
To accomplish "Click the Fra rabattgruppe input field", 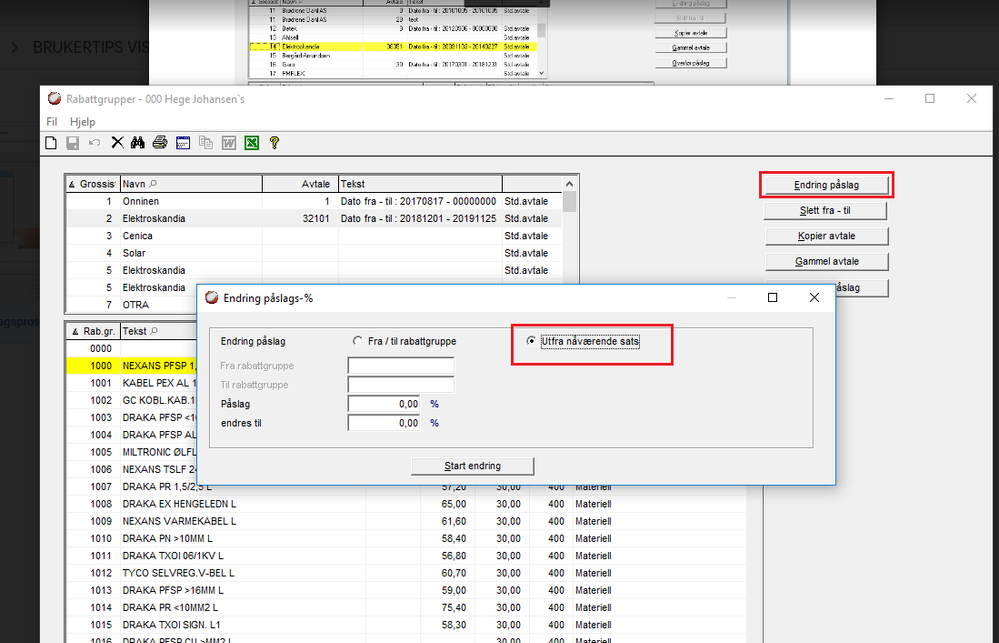I will 401,366.
